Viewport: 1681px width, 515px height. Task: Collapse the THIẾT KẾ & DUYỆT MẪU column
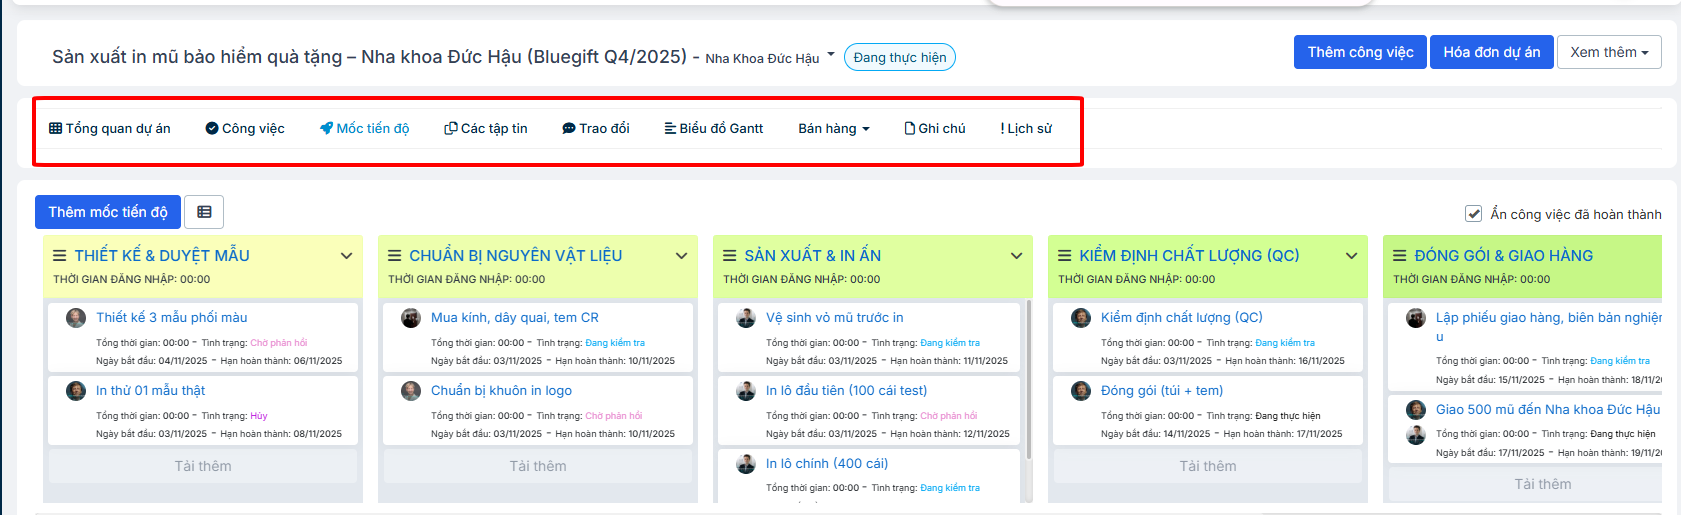(x=346, y=256)
